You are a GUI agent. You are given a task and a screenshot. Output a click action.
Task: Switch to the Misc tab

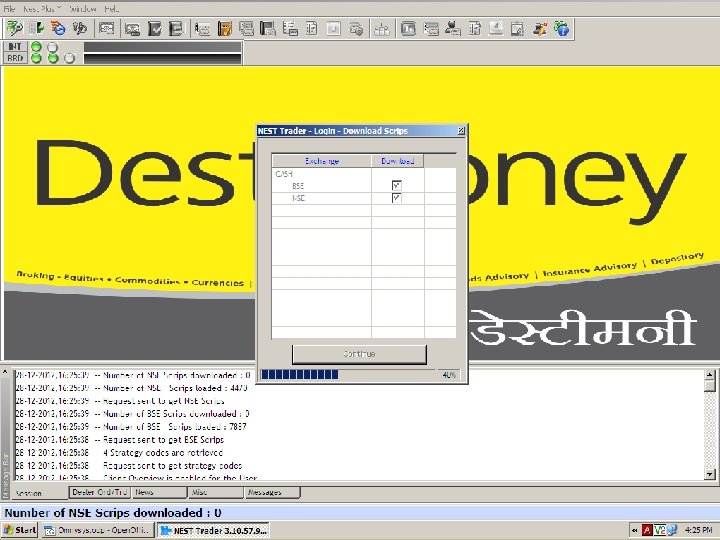[x=215, y=492]
